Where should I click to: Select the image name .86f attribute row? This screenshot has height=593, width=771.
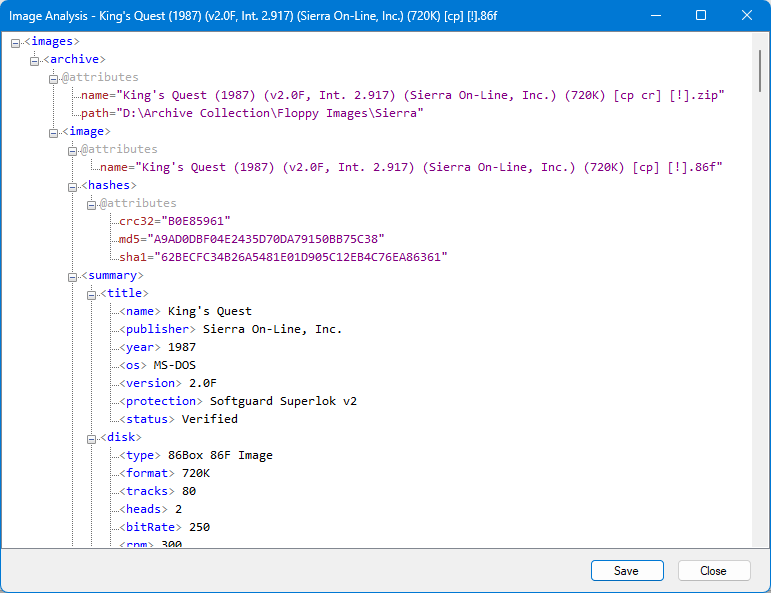(412, 167)
